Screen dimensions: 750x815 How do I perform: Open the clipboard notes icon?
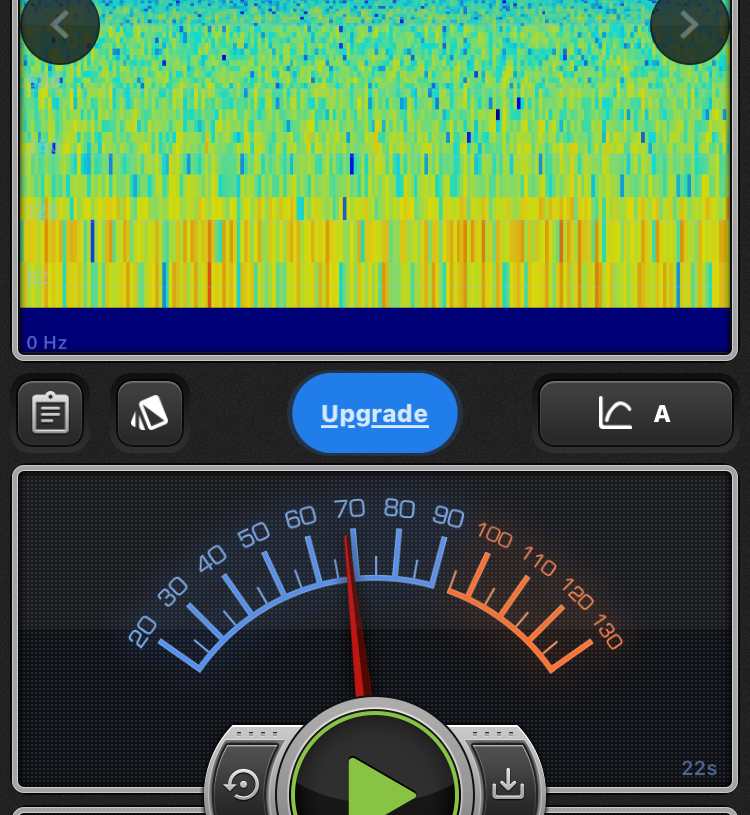(x=50, y=413)
